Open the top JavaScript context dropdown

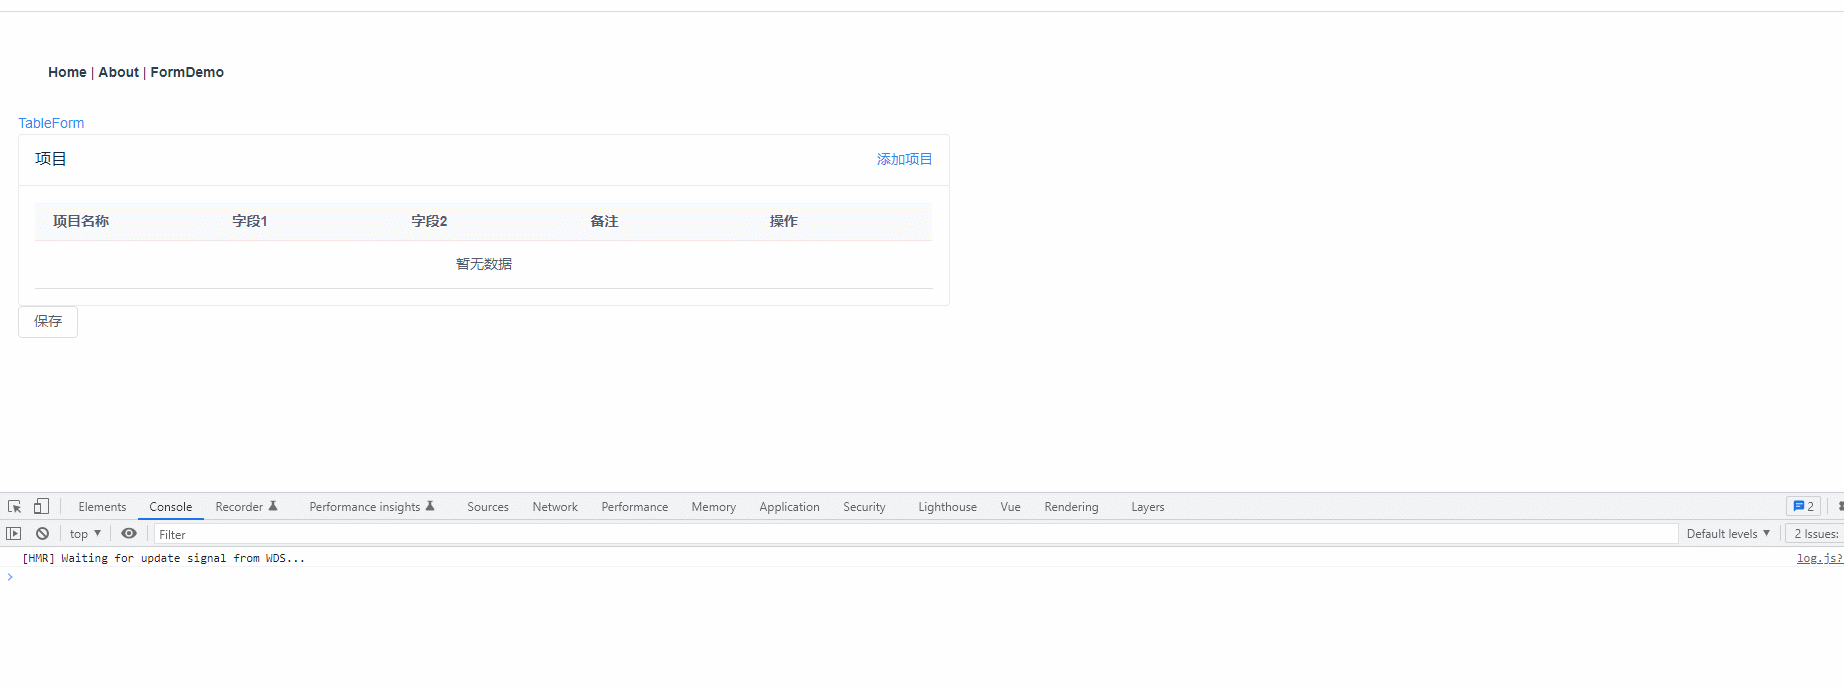[x=85, y=534]
